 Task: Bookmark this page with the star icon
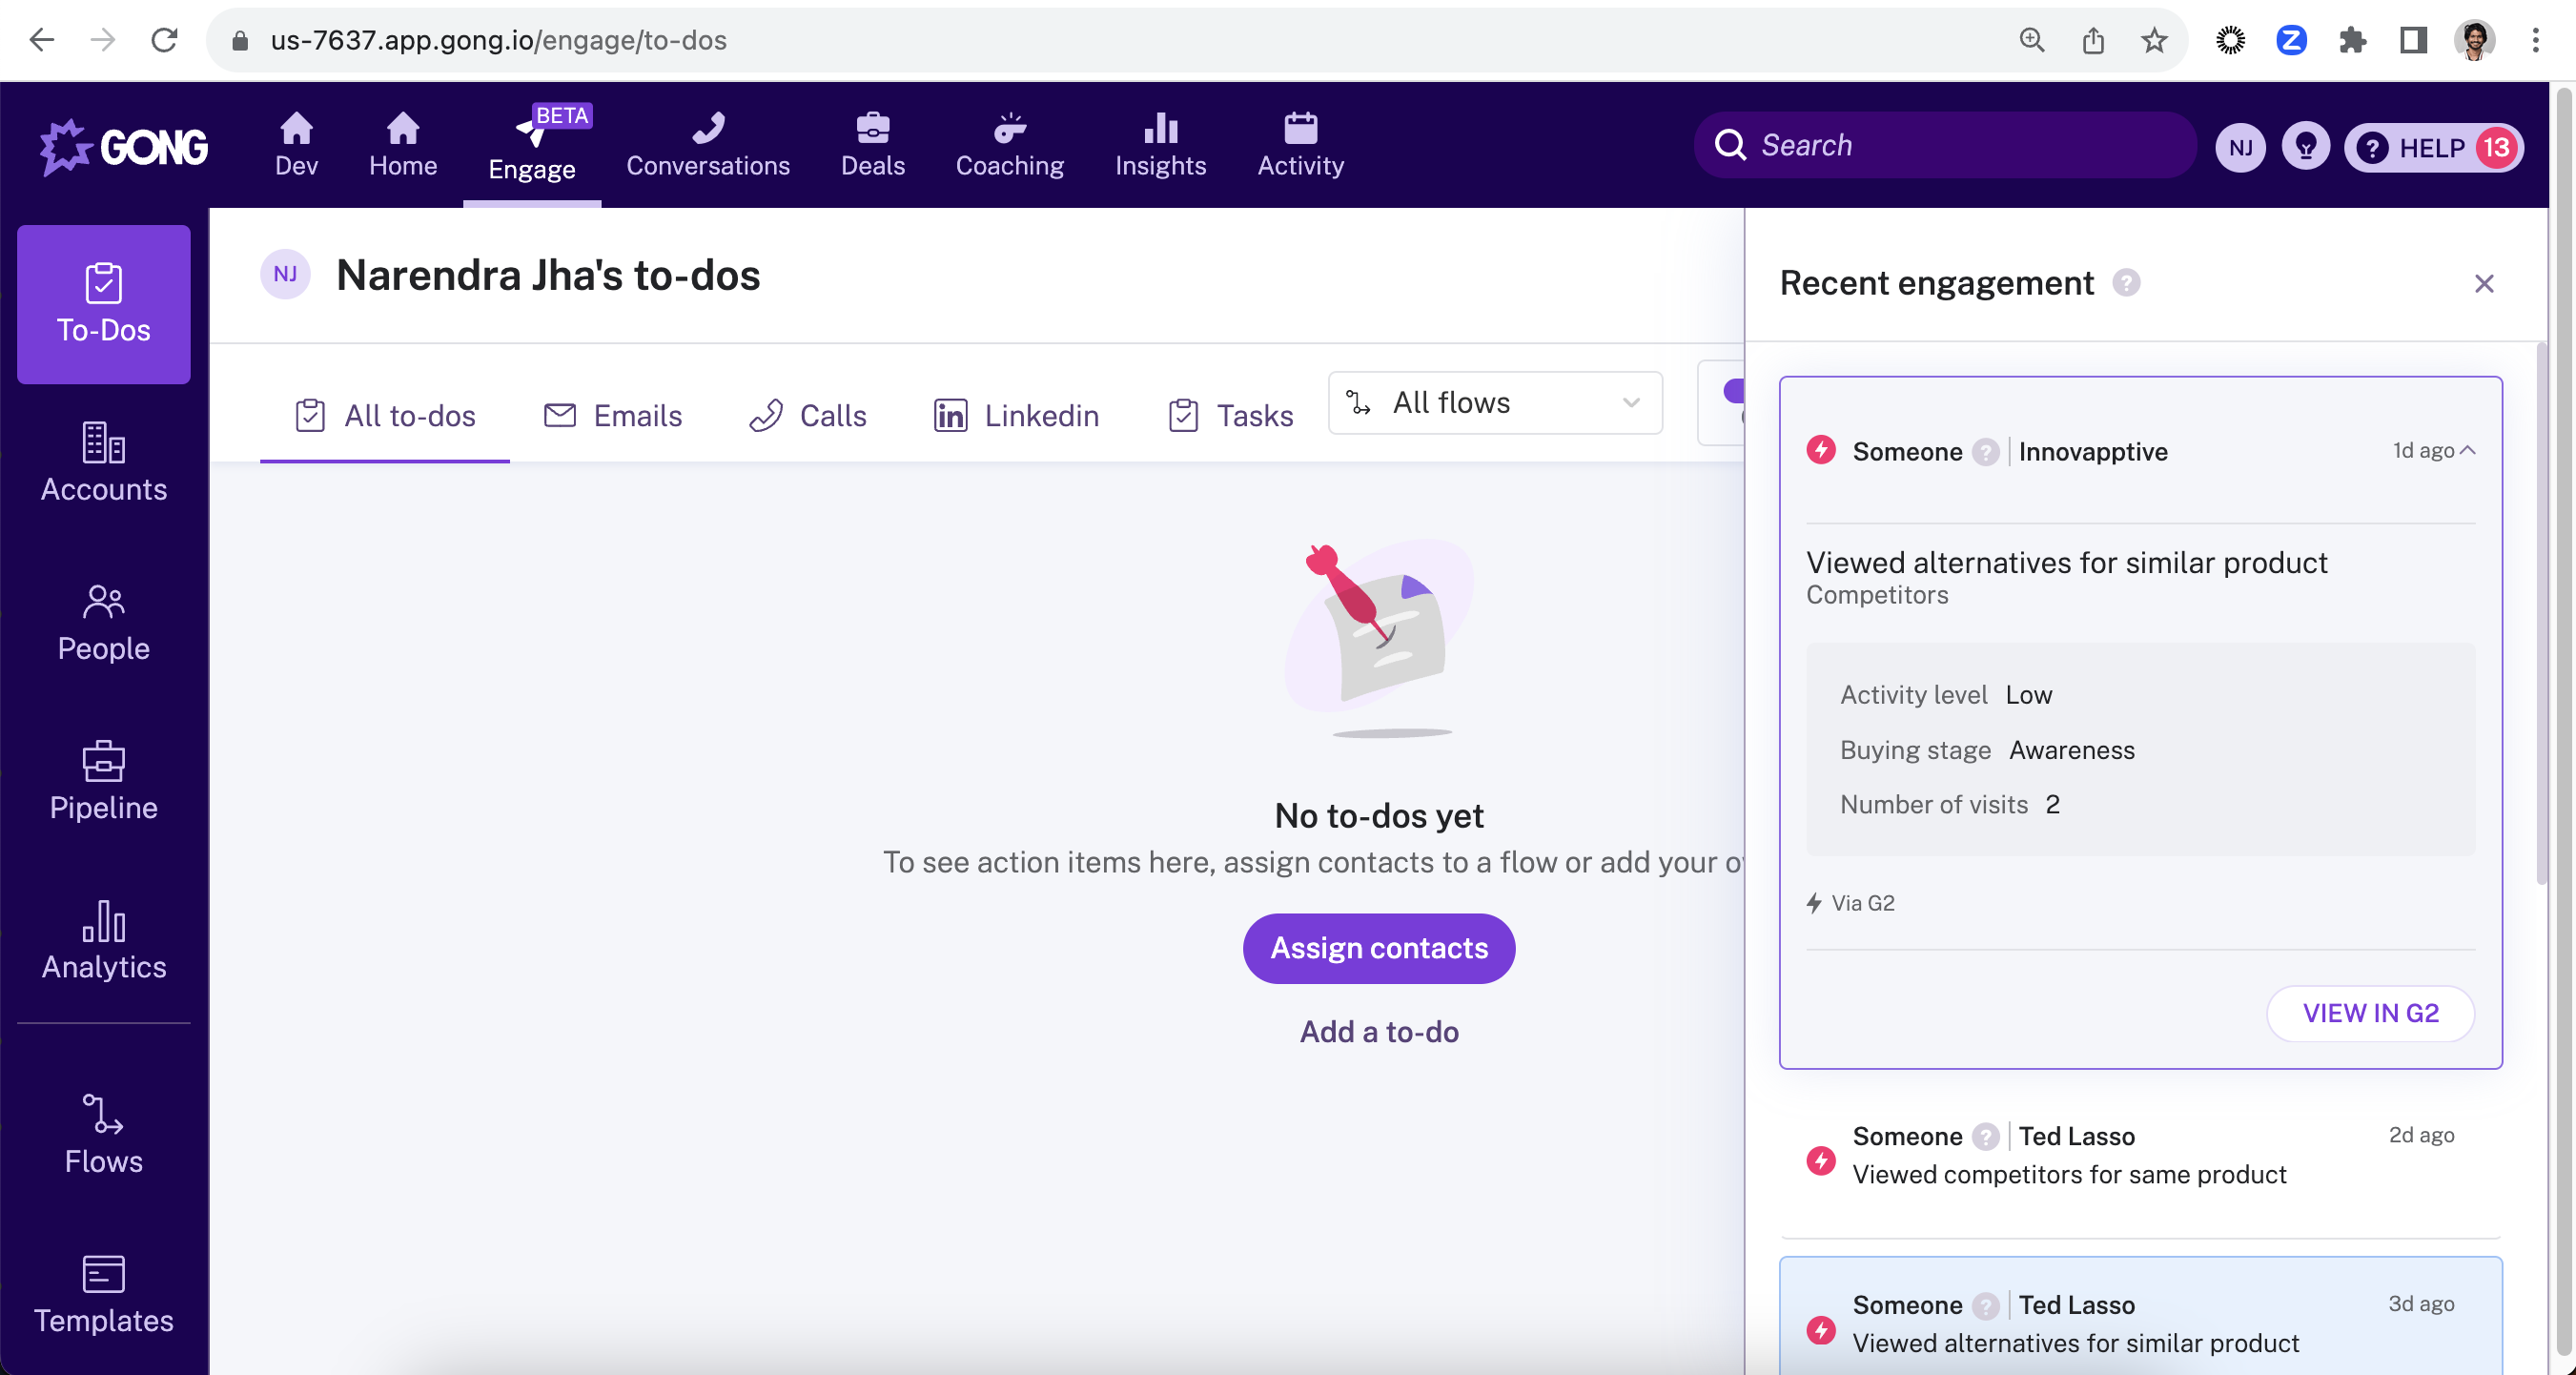pos(2153,40)
